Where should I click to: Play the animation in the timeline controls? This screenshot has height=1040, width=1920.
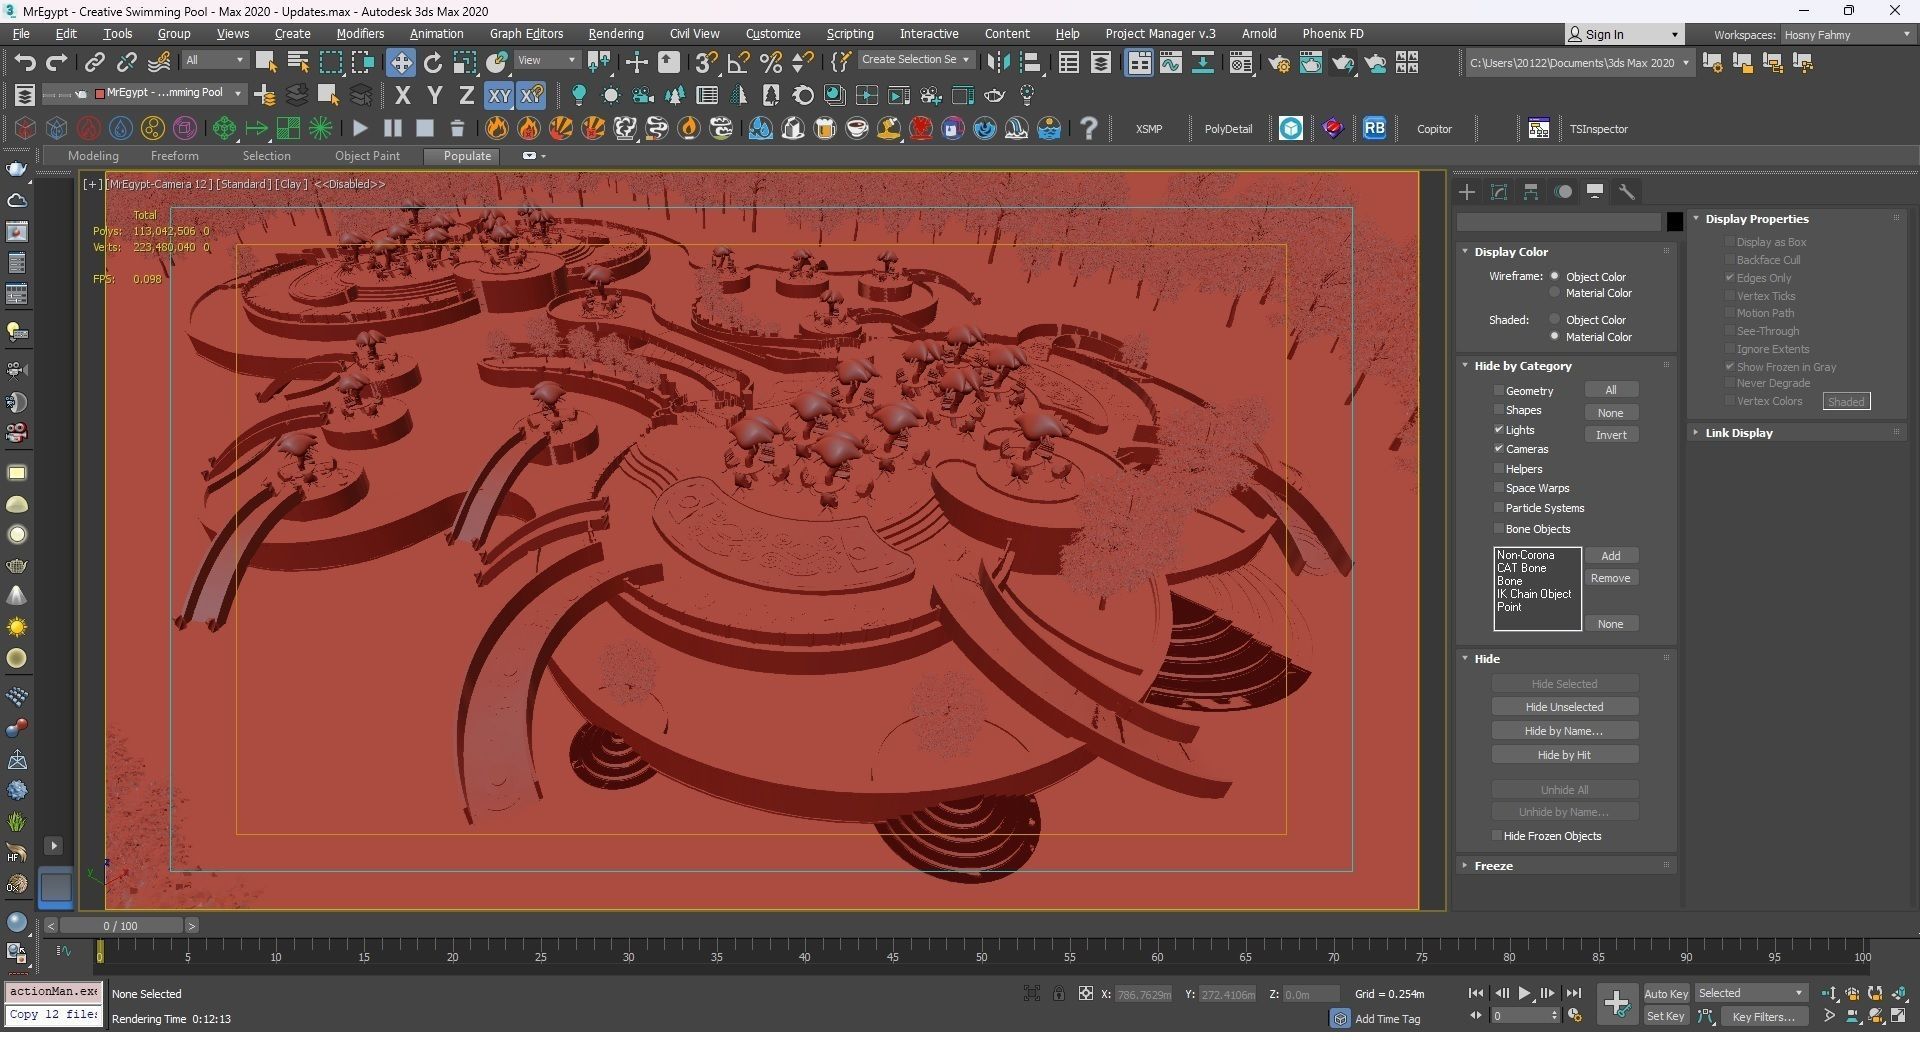(x=1524, y=993)
